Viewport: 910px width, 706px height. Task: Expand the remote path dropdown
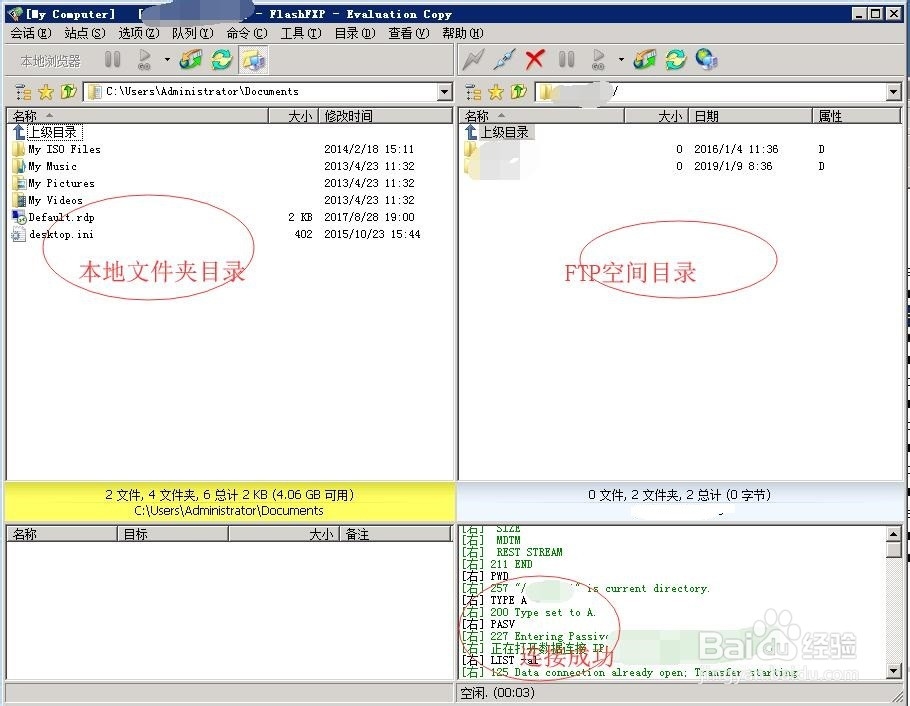(893, 92)
